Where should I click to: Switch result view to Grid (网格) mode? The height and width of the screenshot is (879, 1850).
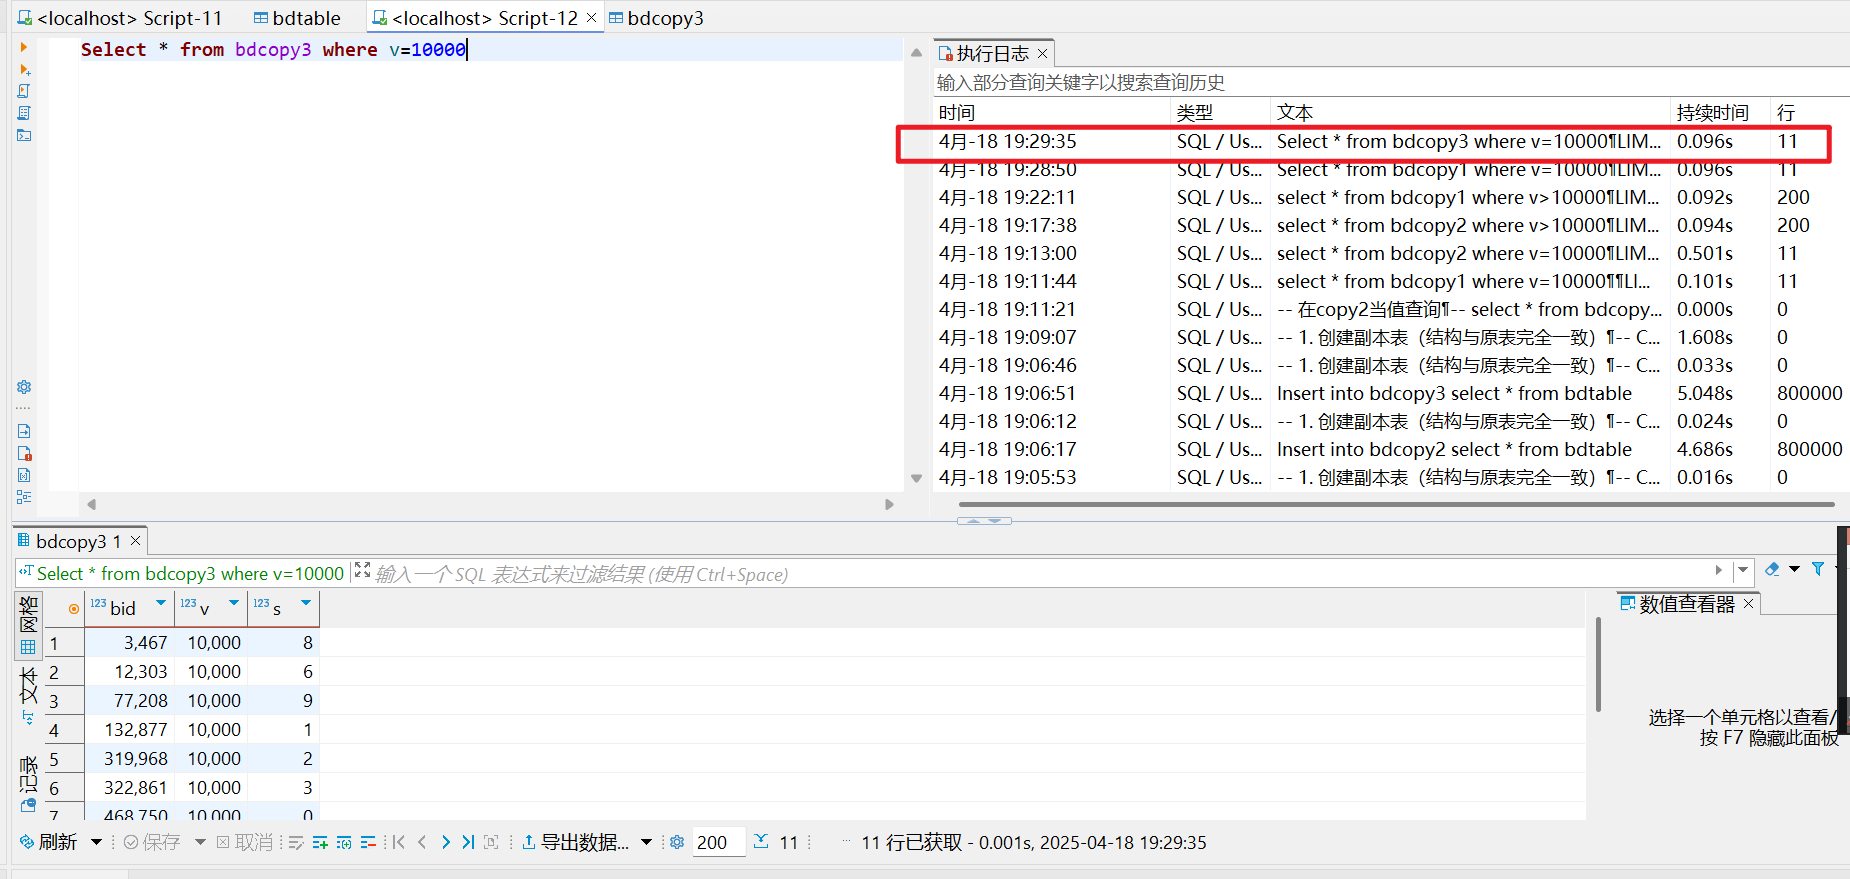[x=28, y=625]
